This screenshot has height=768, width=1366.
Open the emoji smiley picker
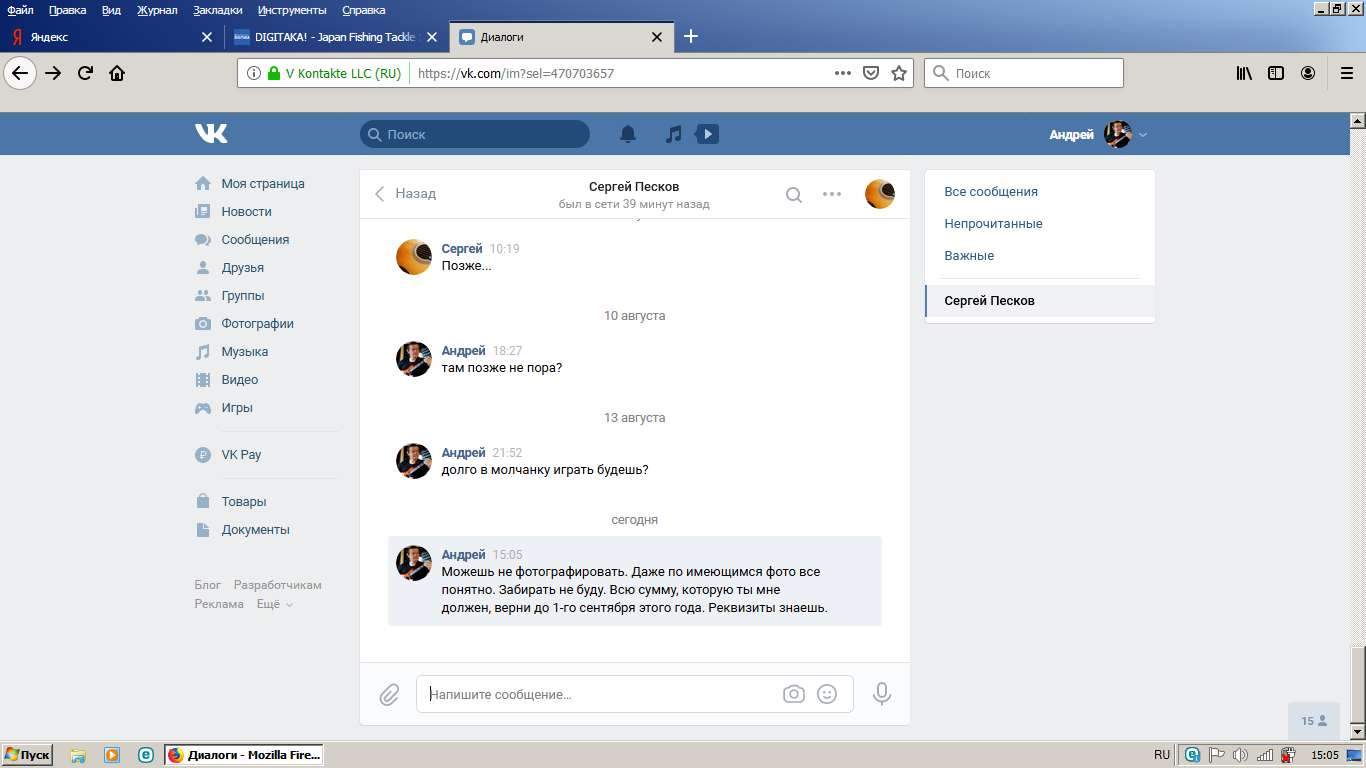(x=827, y=694)
